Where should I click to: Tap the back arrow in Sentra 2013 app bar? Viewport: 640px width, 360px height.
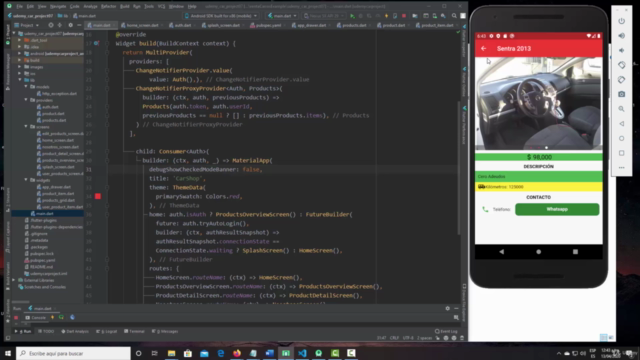coord(484,49)
